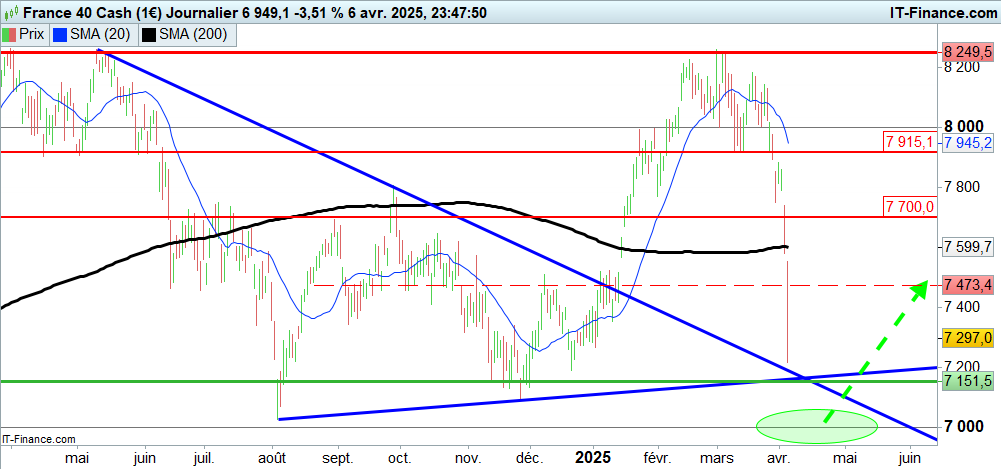Click the red-green Prix legend icon
Screen dimensions: 1001x469
pyautogui.click(x=10, y=34)
